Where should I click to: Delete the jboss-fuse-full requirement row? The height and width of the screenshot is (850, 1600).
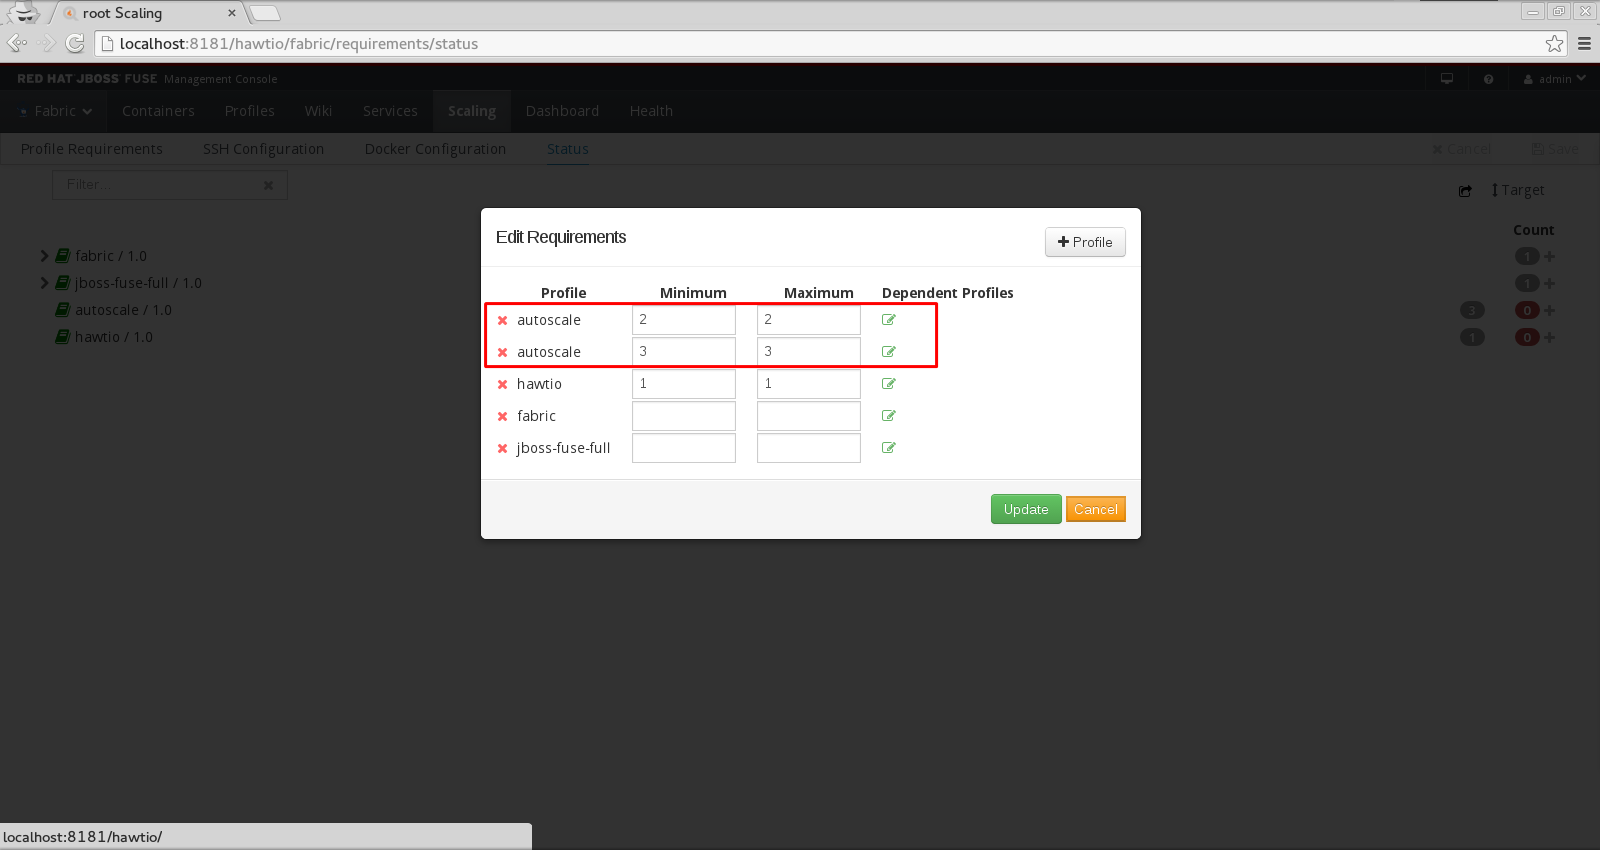pyautogui.click(x=503, y=448)
